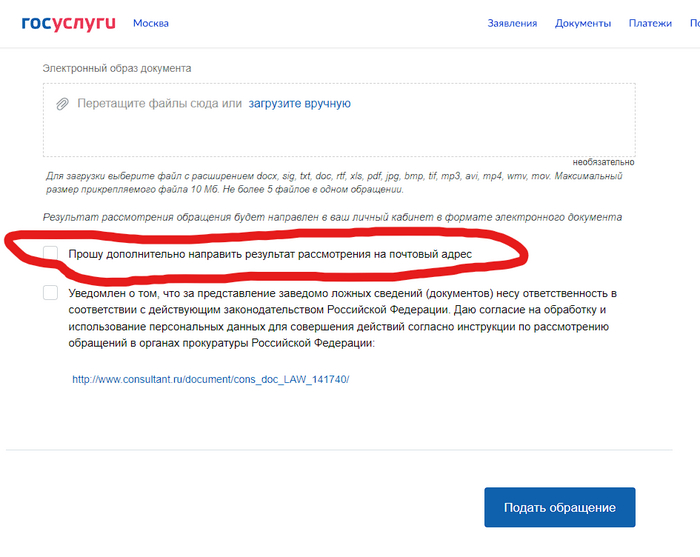The image size is (700, 557).
Task: Open the cut-off menu item after Платежи
Action: point(695,23)
